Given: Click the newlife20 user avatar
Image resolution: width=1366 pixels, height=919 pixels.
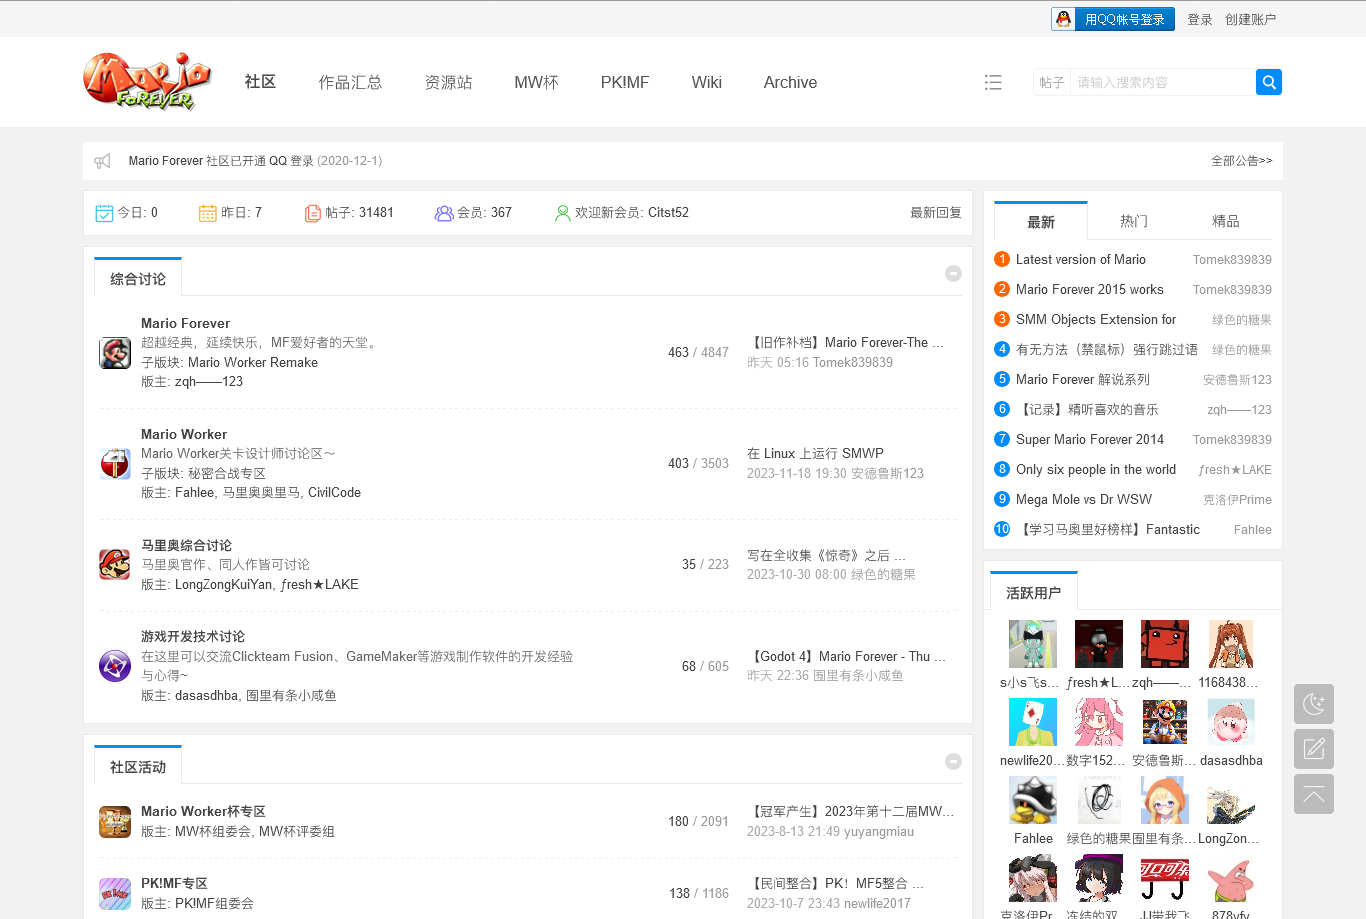Looking at the screenshot, I should pos(1033,722).
